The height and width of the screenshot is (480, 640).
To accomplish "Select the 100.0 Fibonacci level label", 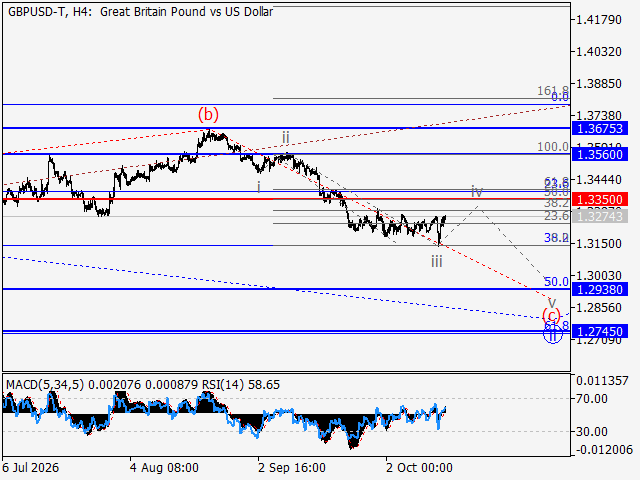I will point(553,147).
